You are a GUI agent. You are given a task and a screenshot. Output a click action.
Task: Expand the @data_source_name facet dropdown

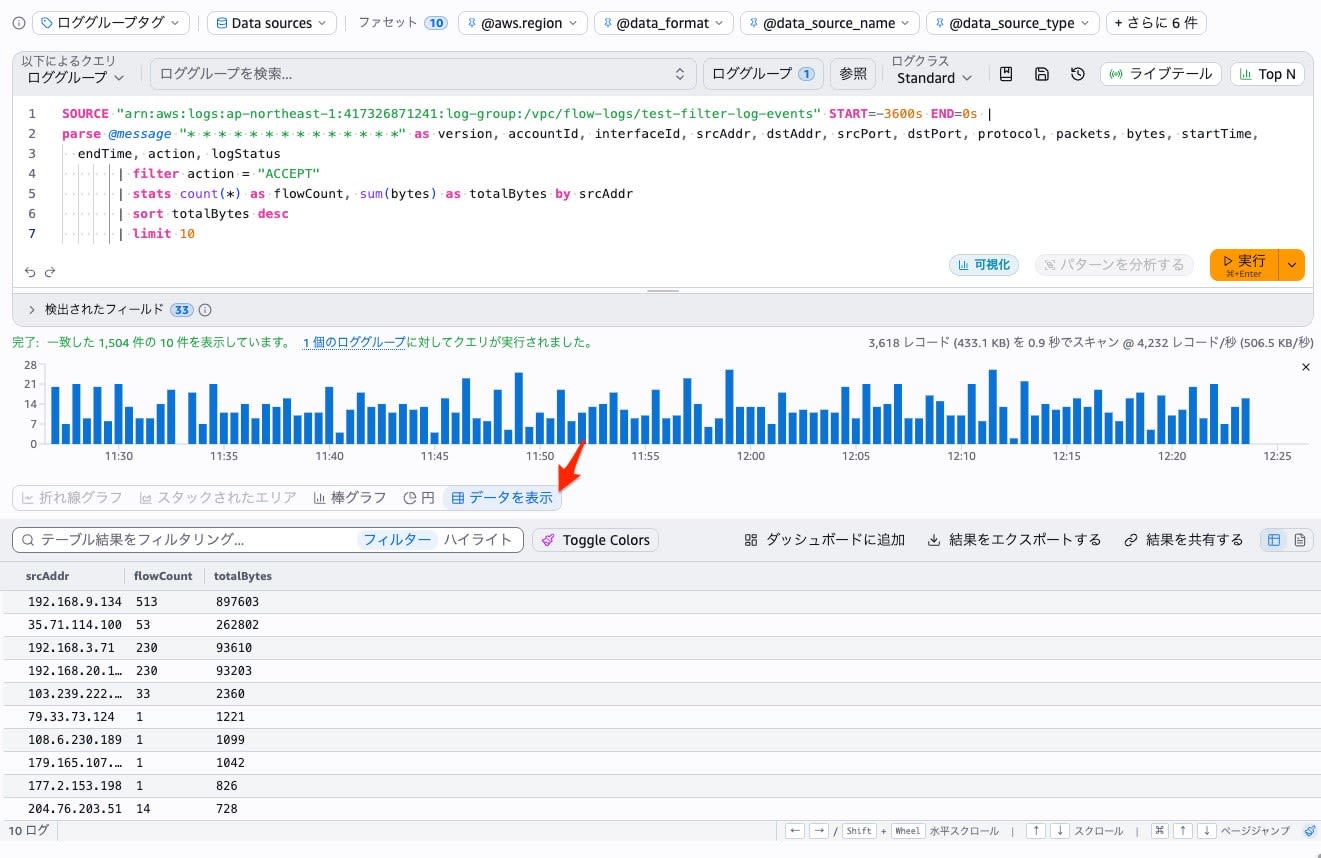click(829, 22)
